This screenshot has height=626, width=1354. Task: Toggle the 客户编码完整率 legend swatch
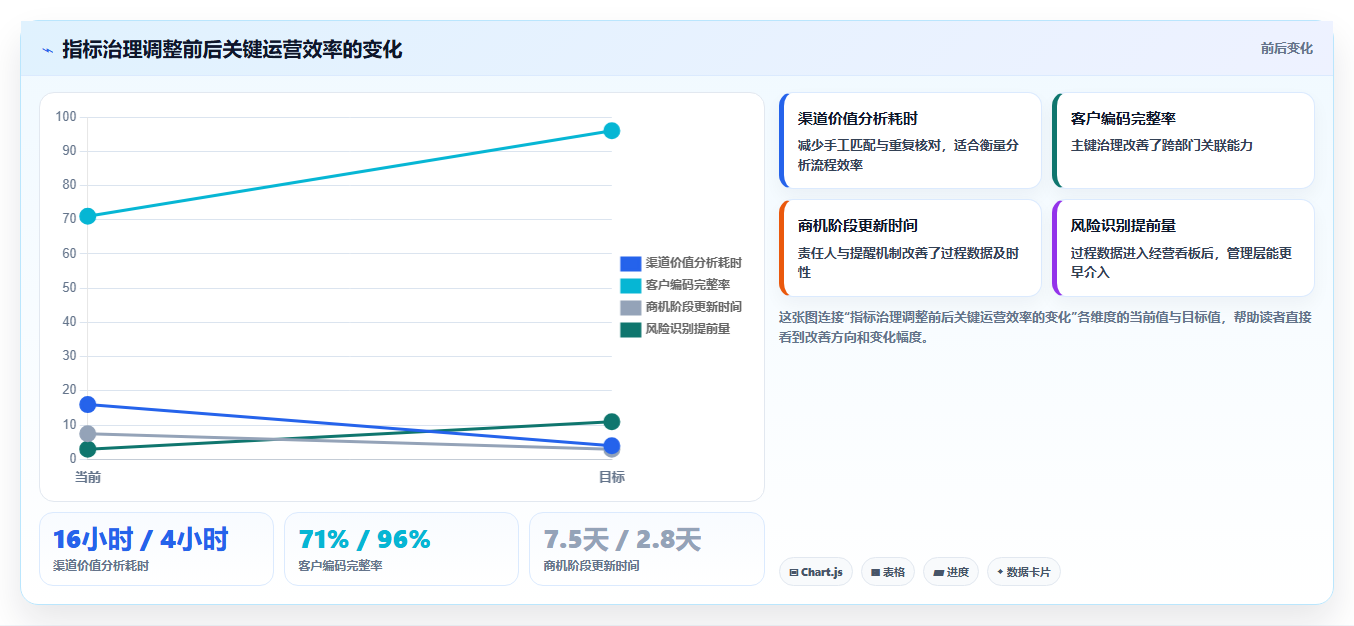click(x=630, y=285)
